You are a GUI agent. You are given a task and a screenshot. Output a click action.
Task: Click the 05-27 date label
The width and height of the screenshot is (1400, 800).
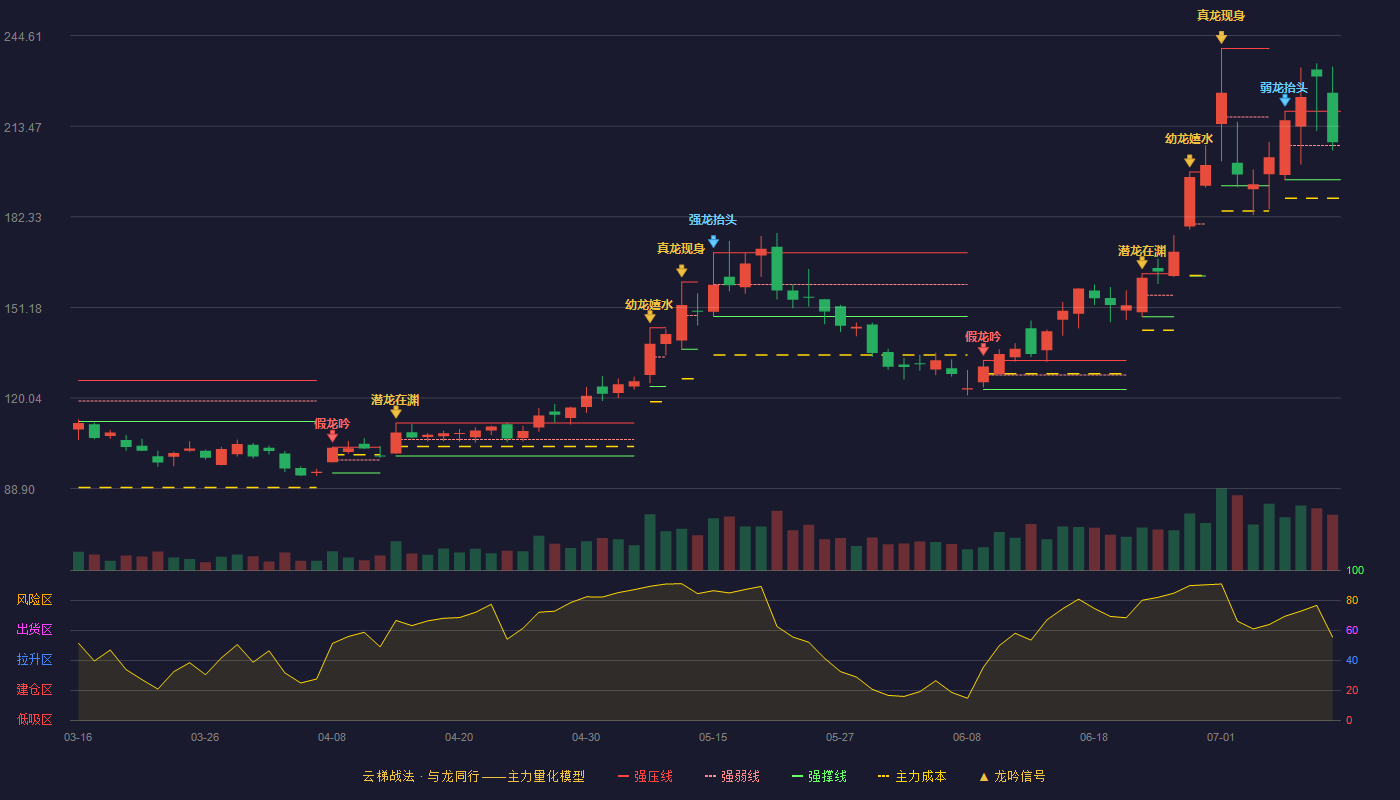click(840, 737)
